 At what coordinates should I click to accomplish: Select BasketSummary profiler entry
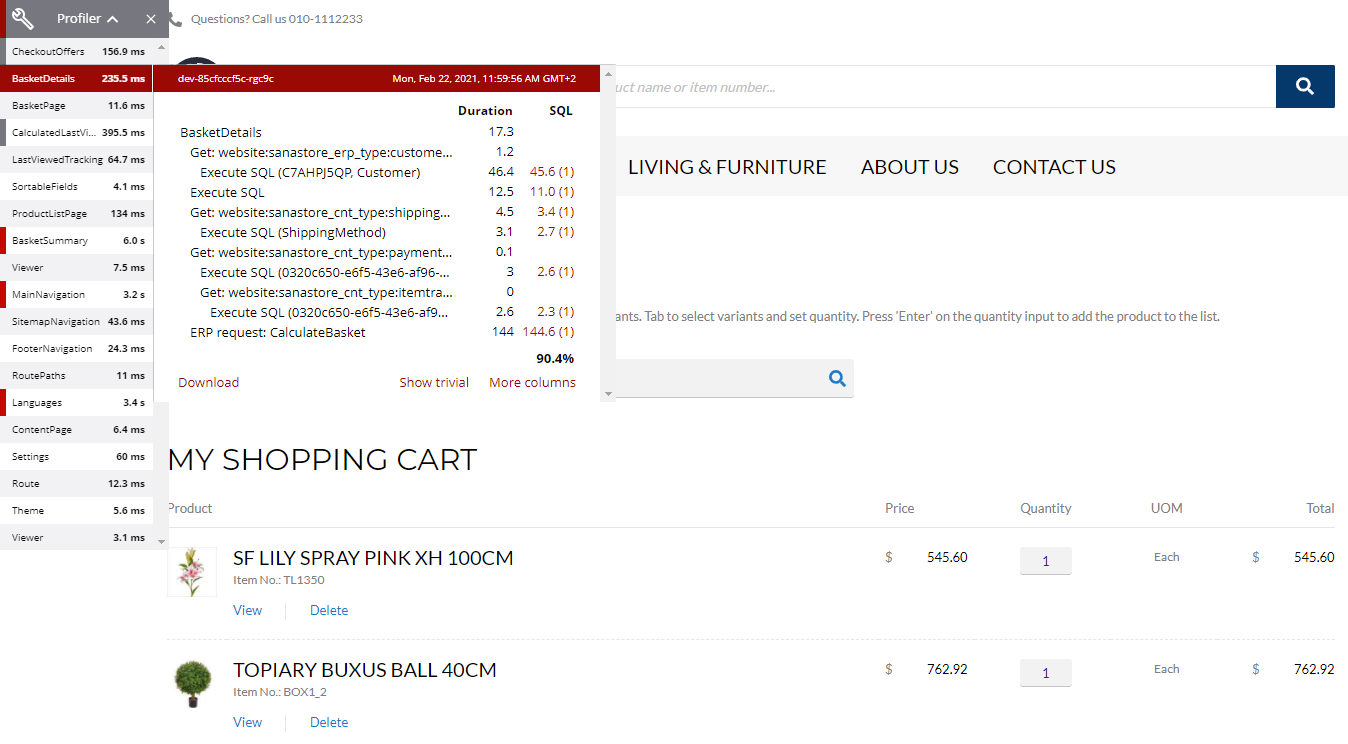click(x=77, y=240)
